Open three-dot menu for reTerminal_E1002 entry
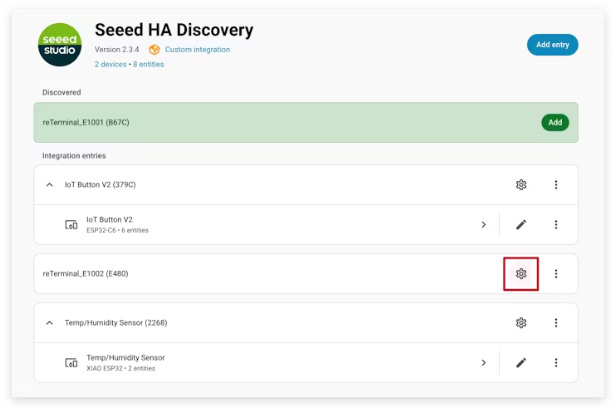This screenshot has width=615, height=411. click(x=556, y=273)
